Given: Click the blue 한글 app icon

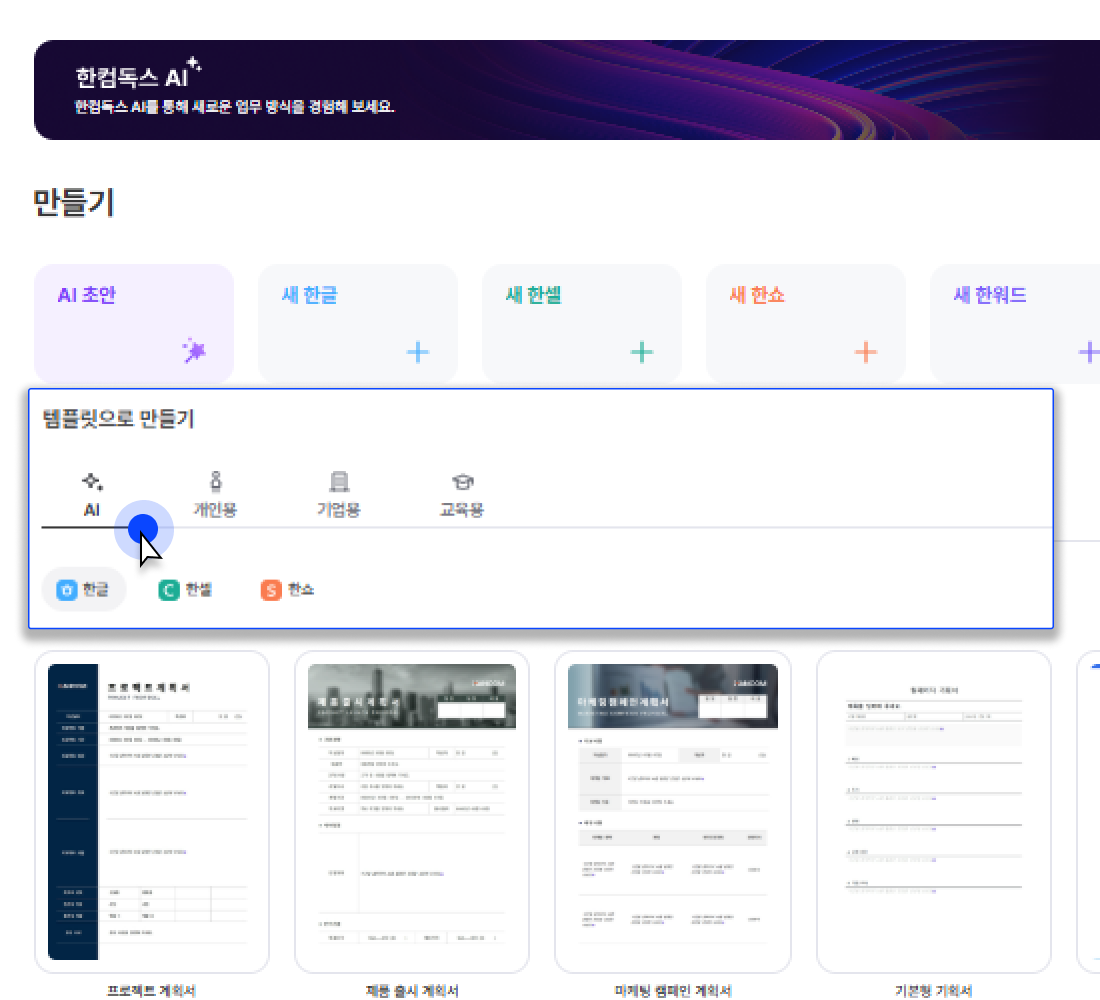Looking at the screenshot, I should (x=67, y=590).
